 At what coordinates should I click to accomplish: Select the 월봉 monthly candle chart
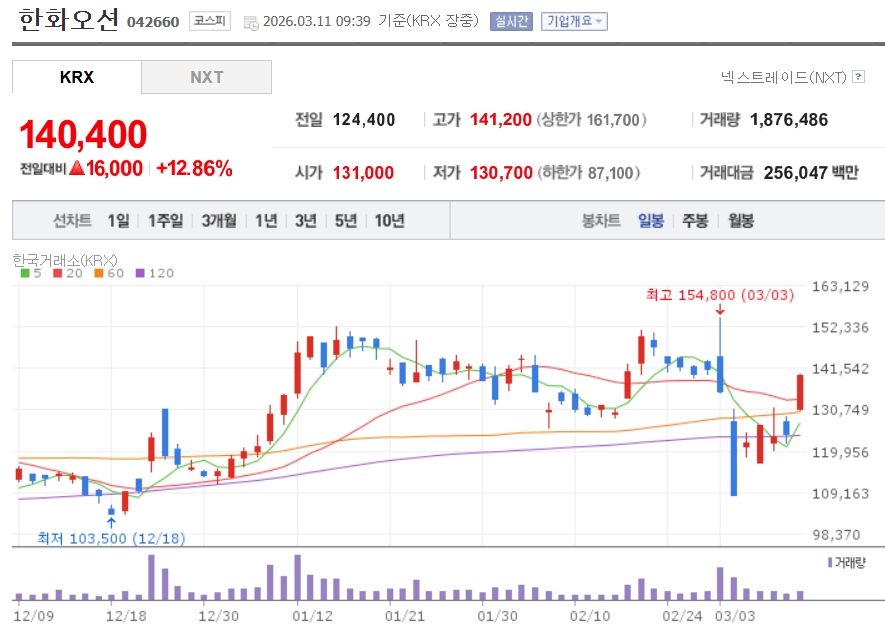pos(741,221)
